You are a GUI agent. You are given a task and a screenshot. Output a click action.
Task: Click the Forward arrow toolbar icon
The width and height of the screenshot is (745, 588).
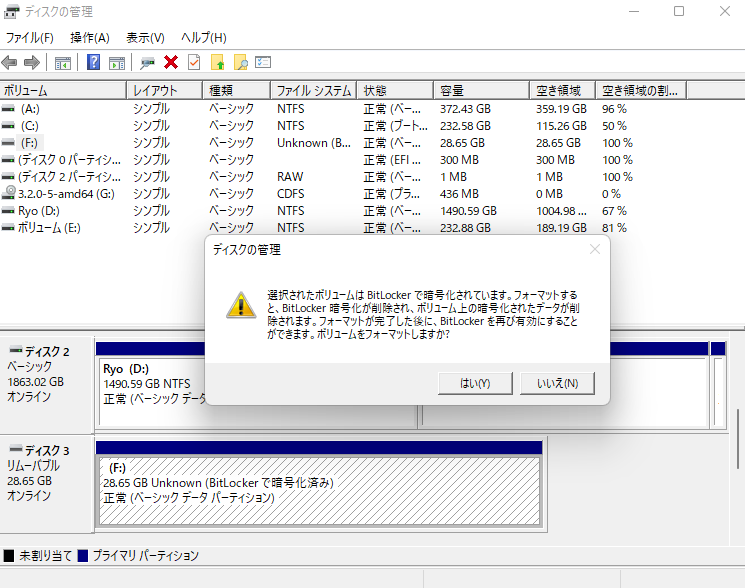32,62
